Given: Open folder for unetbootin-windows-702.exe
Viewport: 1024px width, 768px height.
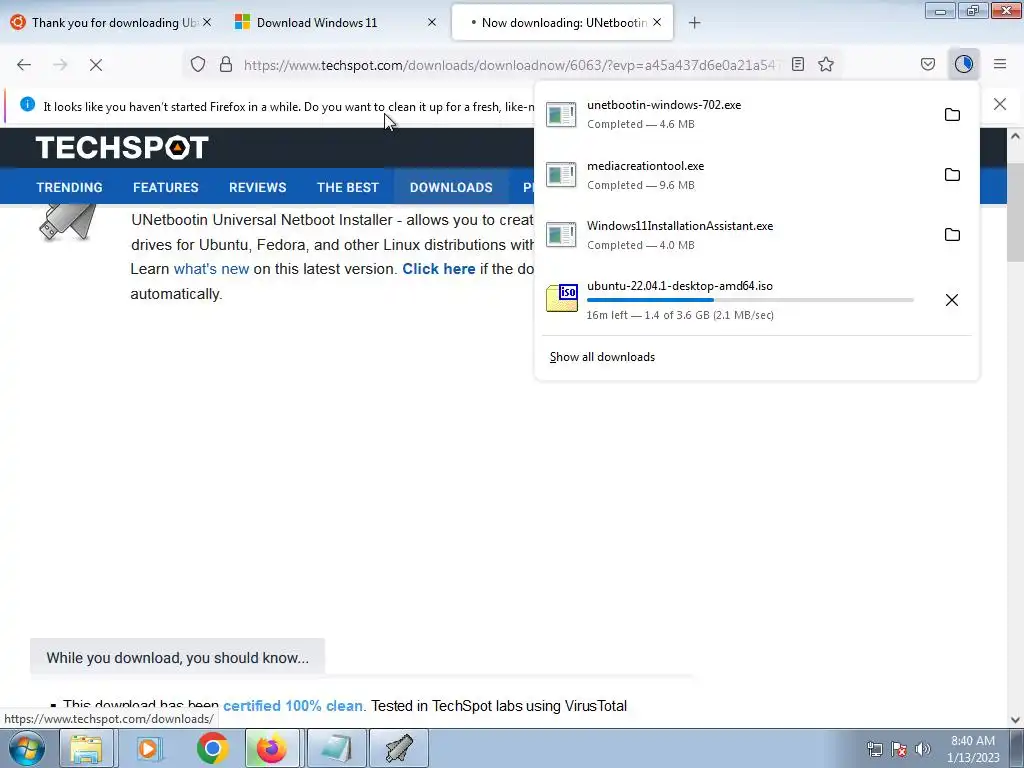Looking at the screenshot, I should (952, 114).
